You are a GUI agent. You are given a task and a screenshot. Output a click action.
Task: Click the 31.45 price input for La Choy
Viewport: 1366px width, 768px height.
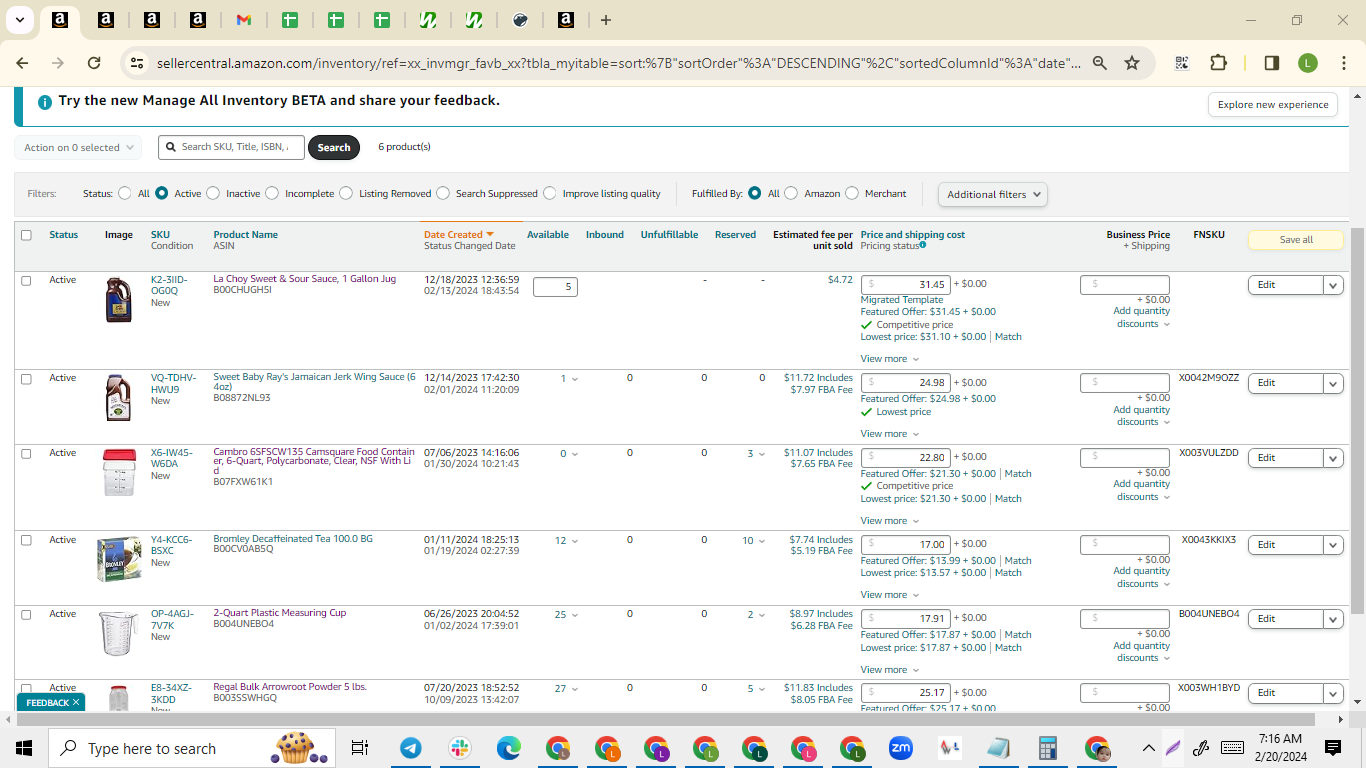[x=905, y=285]
